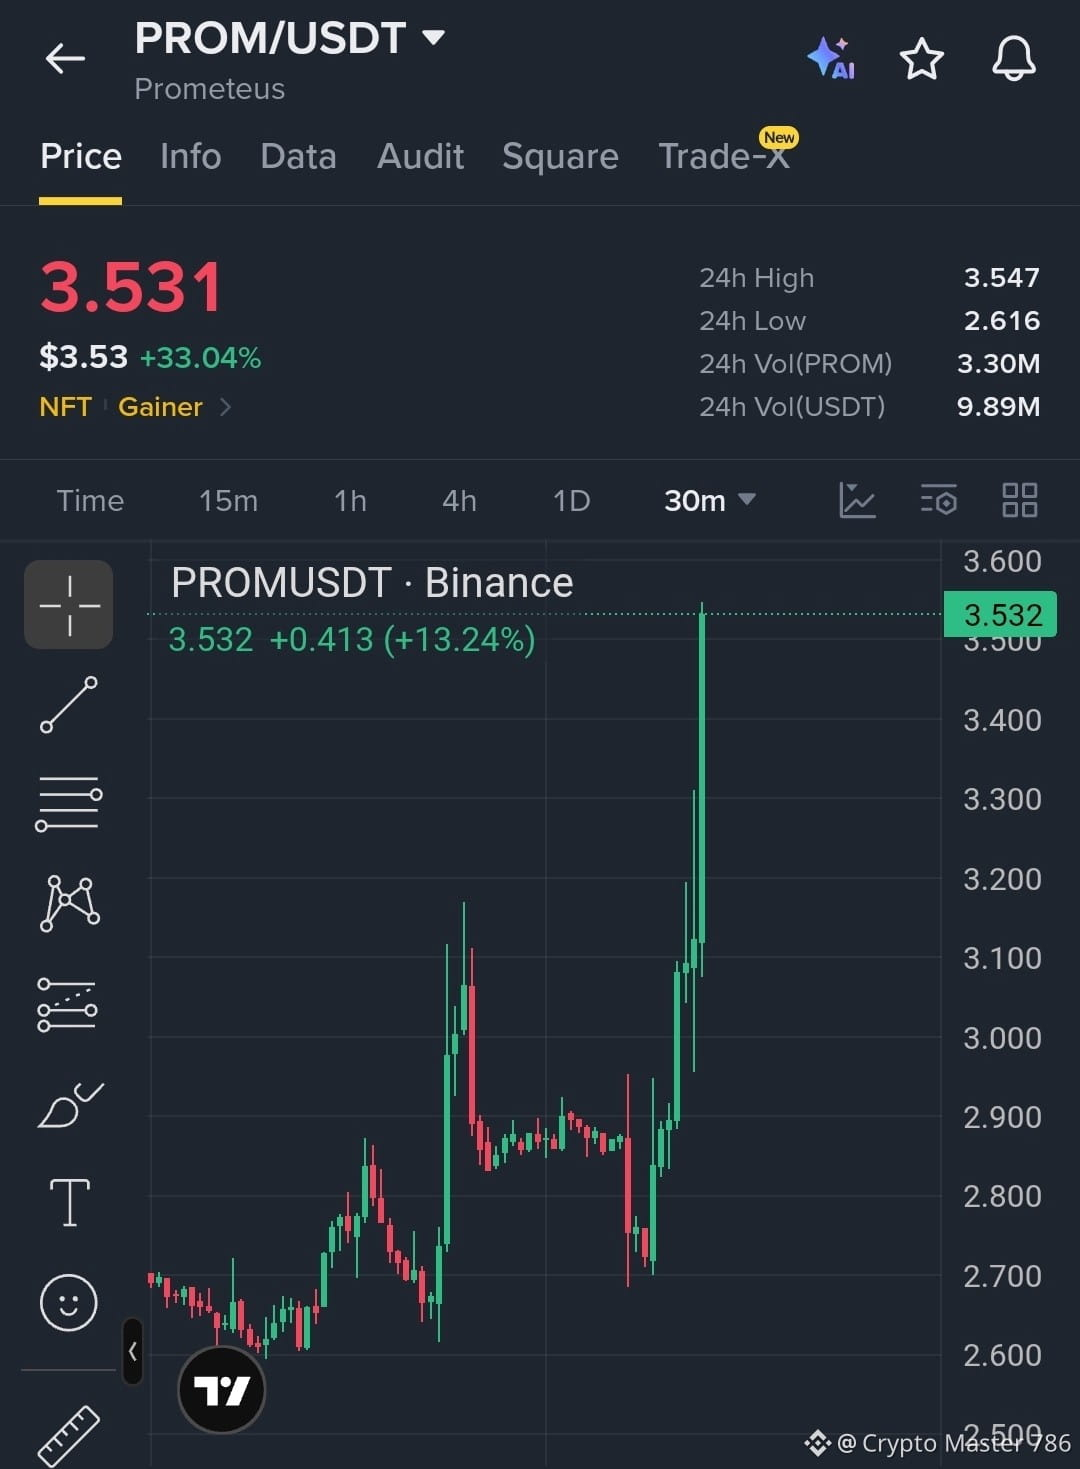This screenshot has height=1469, width=1080.
Task: Select the 15m chart interval
Action: point(228,500)
